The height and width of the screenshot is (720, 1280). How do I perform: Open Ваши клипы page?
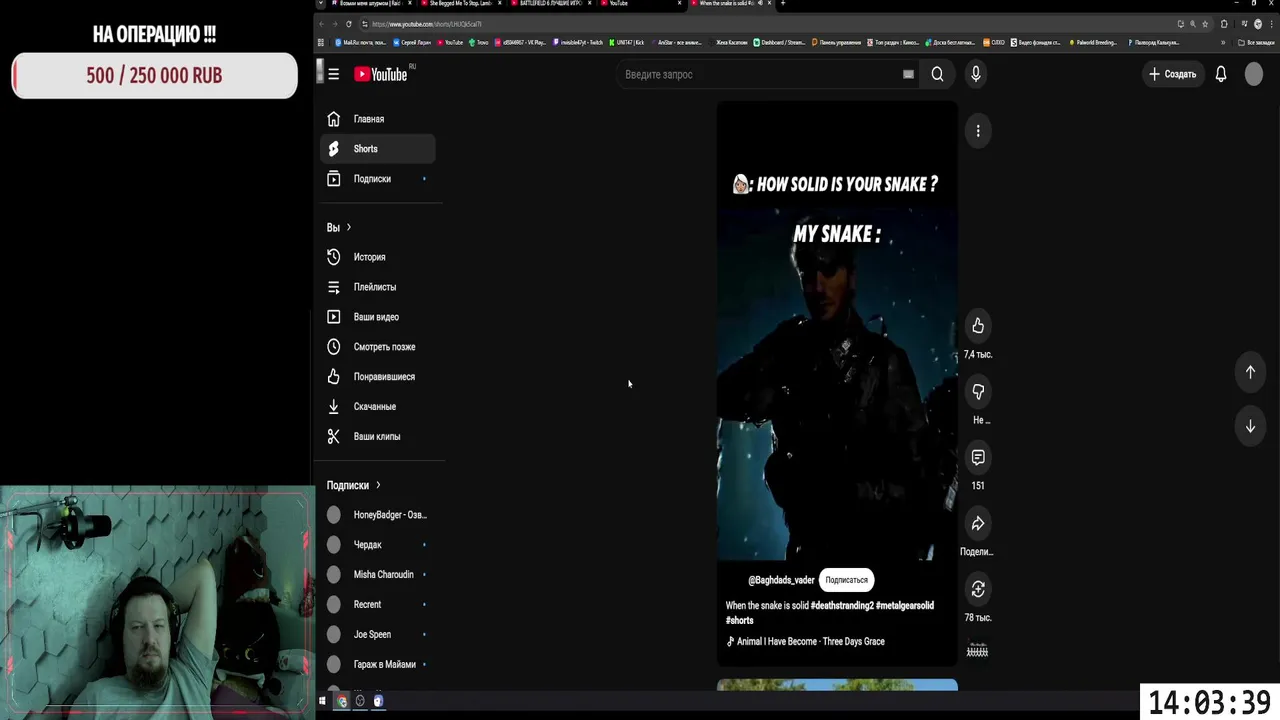click(377, 437)
